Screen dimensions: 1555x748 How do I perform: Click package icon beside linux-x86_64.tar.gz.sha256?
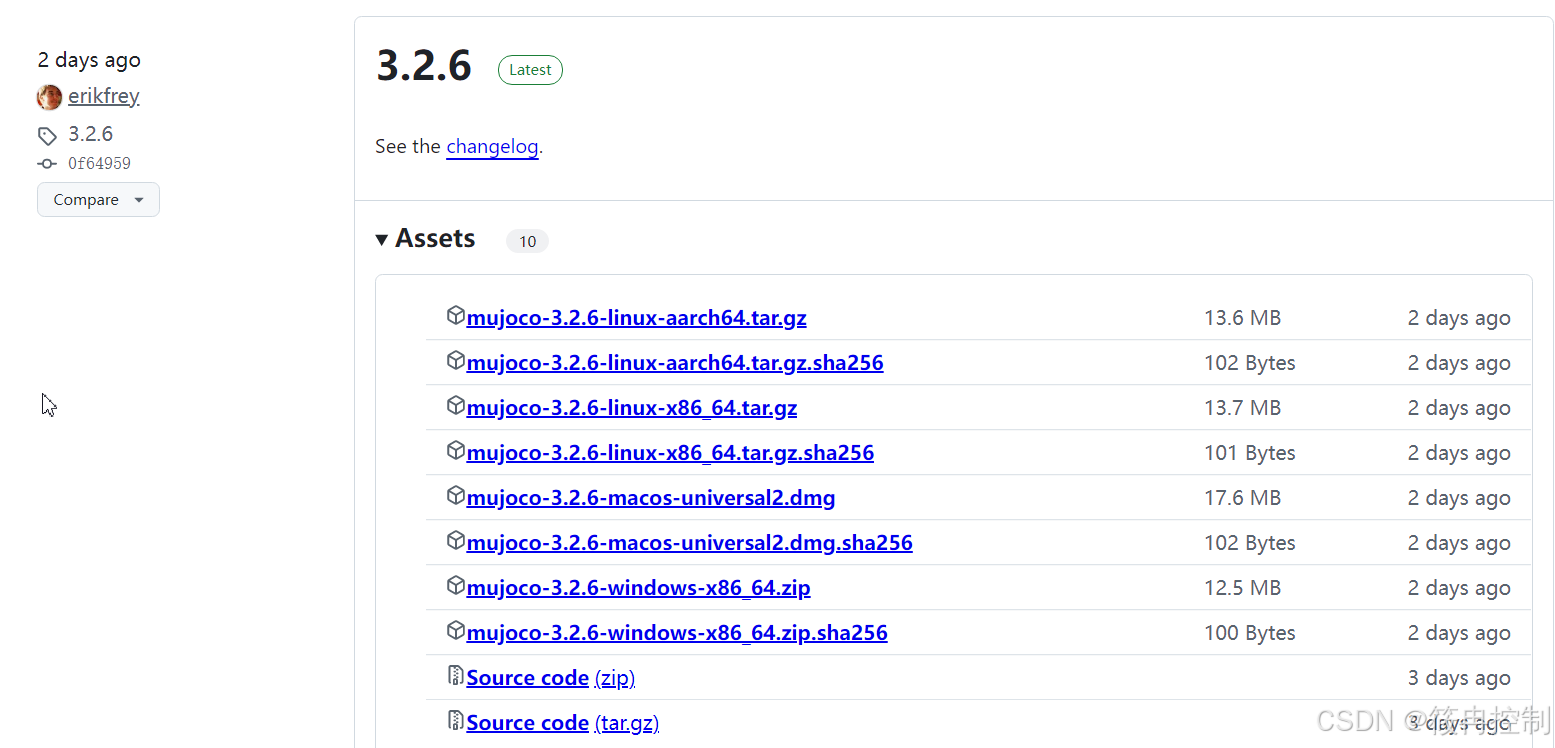455,451
